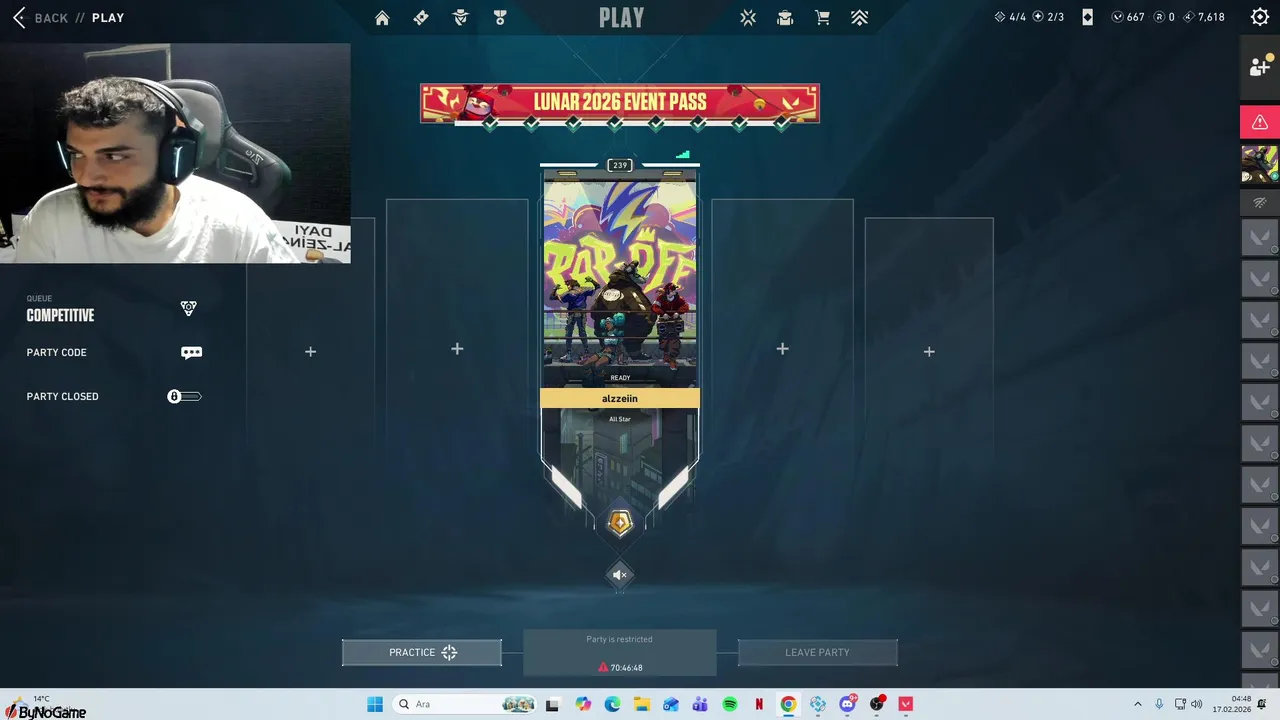Screen dimensions: 1280x720
Task: Click the account level 239 badge
Action: coord(620,165)
